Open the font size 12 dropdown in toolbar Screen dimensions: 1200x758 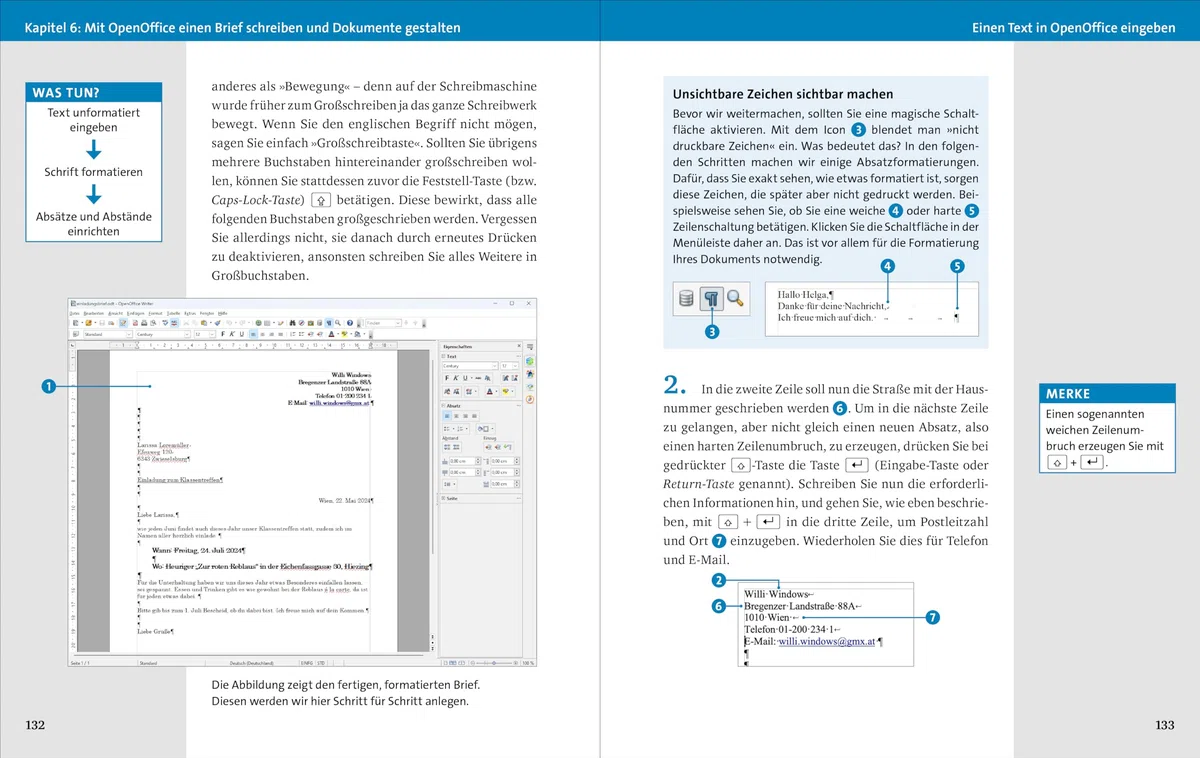(x=205, y=334)
